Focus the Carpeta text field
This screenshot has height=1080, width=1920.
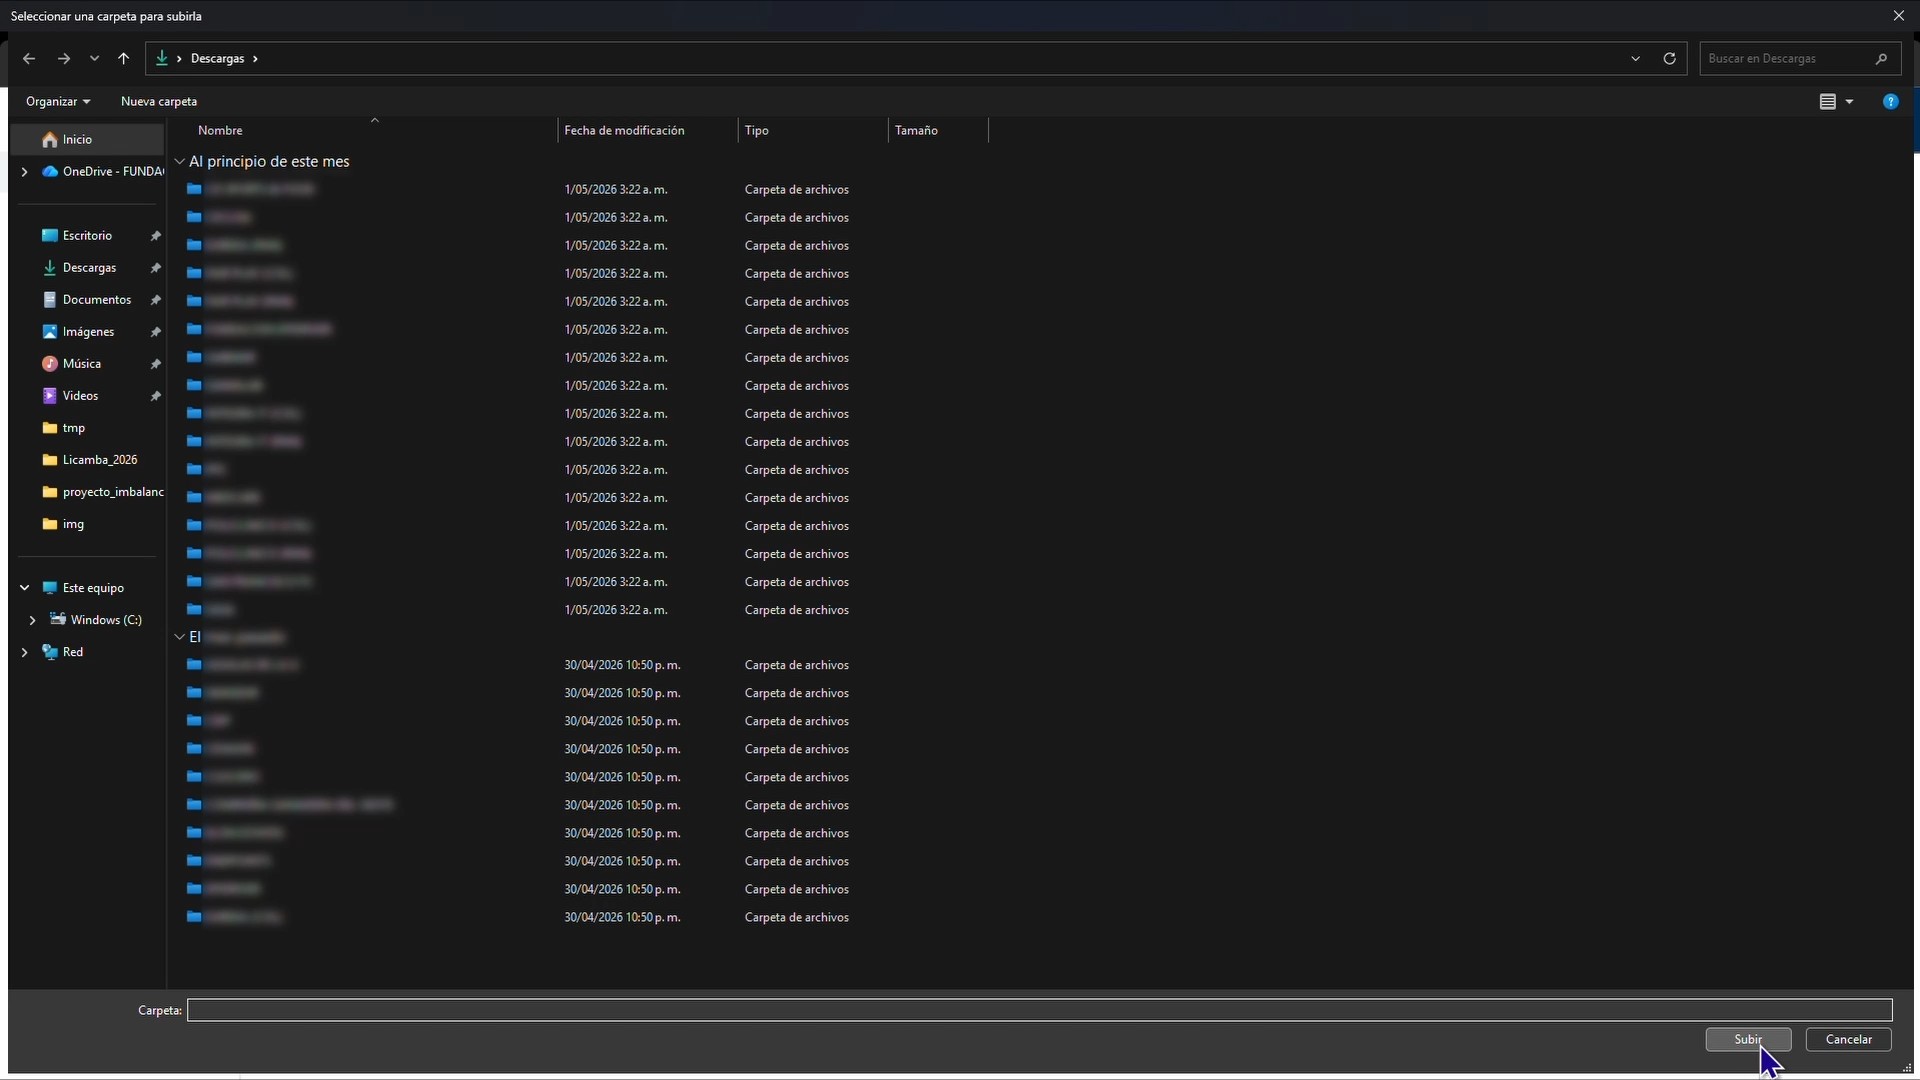tap(1039, 1010)
